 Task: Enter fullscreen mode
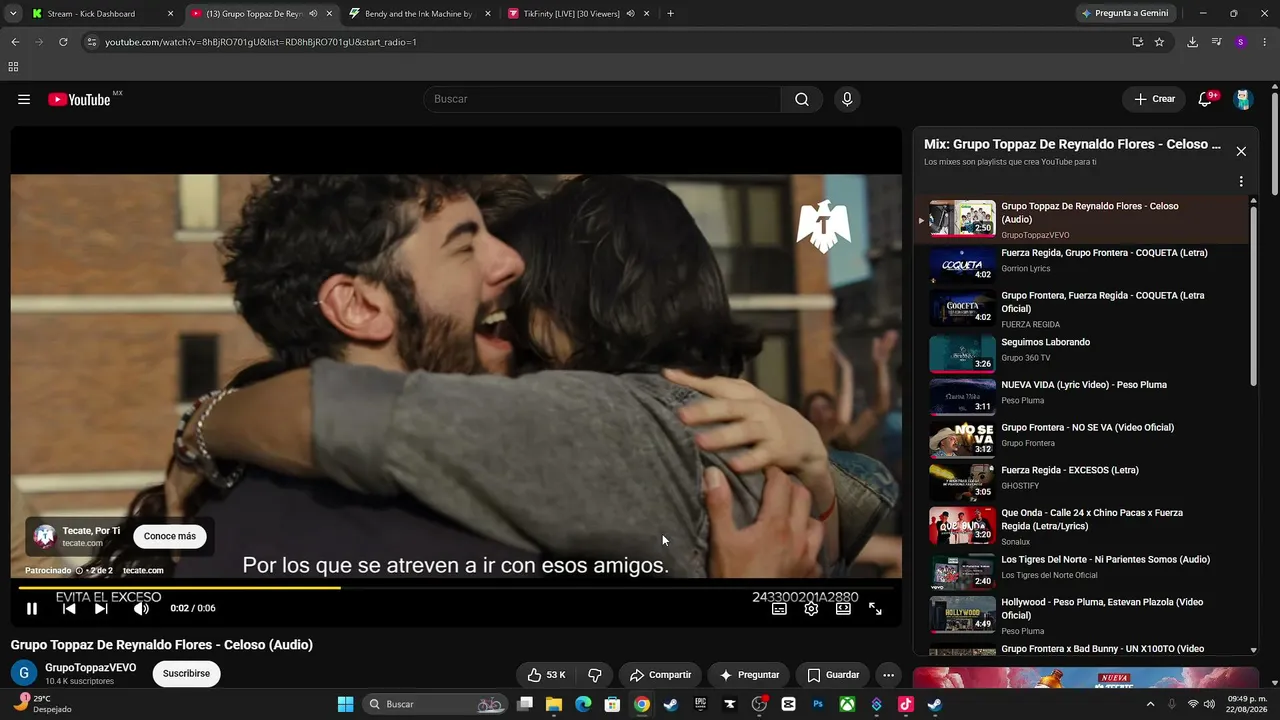click(875, 608)
